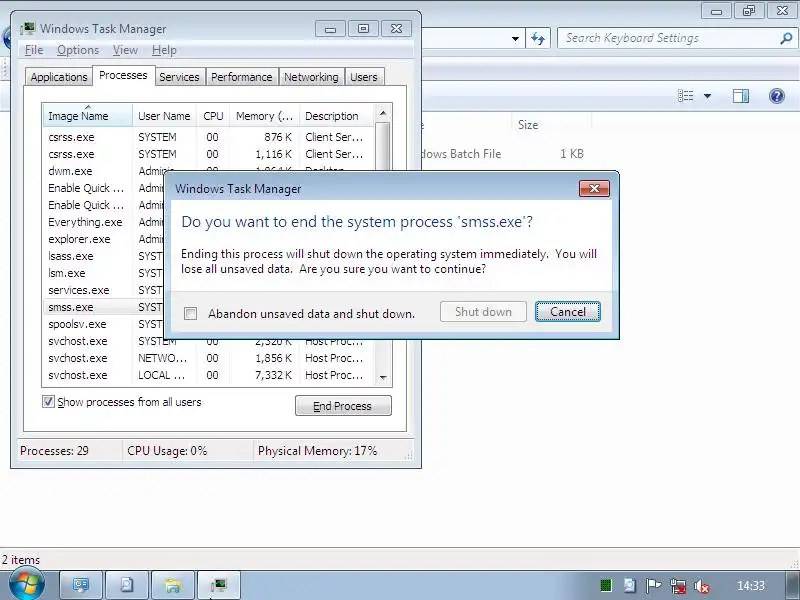
Task: Click the magnifier in Search Keyboard Settings
Action: (x=786, y=38)
